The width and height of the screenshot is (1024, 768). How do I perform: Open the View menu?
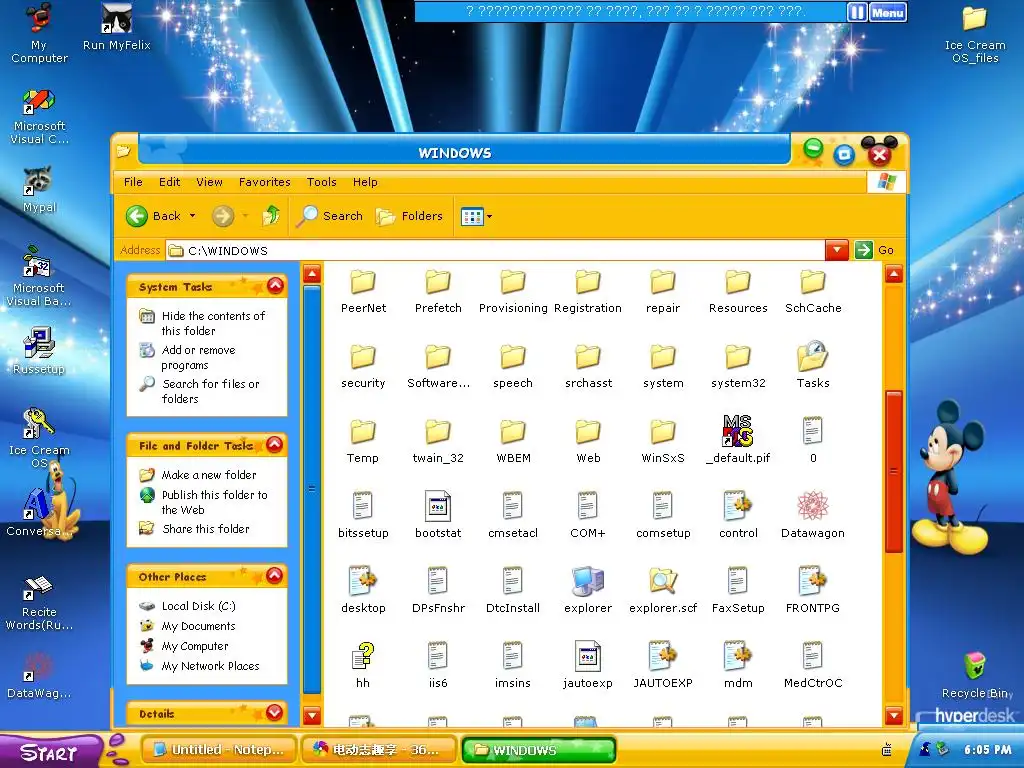(210, 182)
